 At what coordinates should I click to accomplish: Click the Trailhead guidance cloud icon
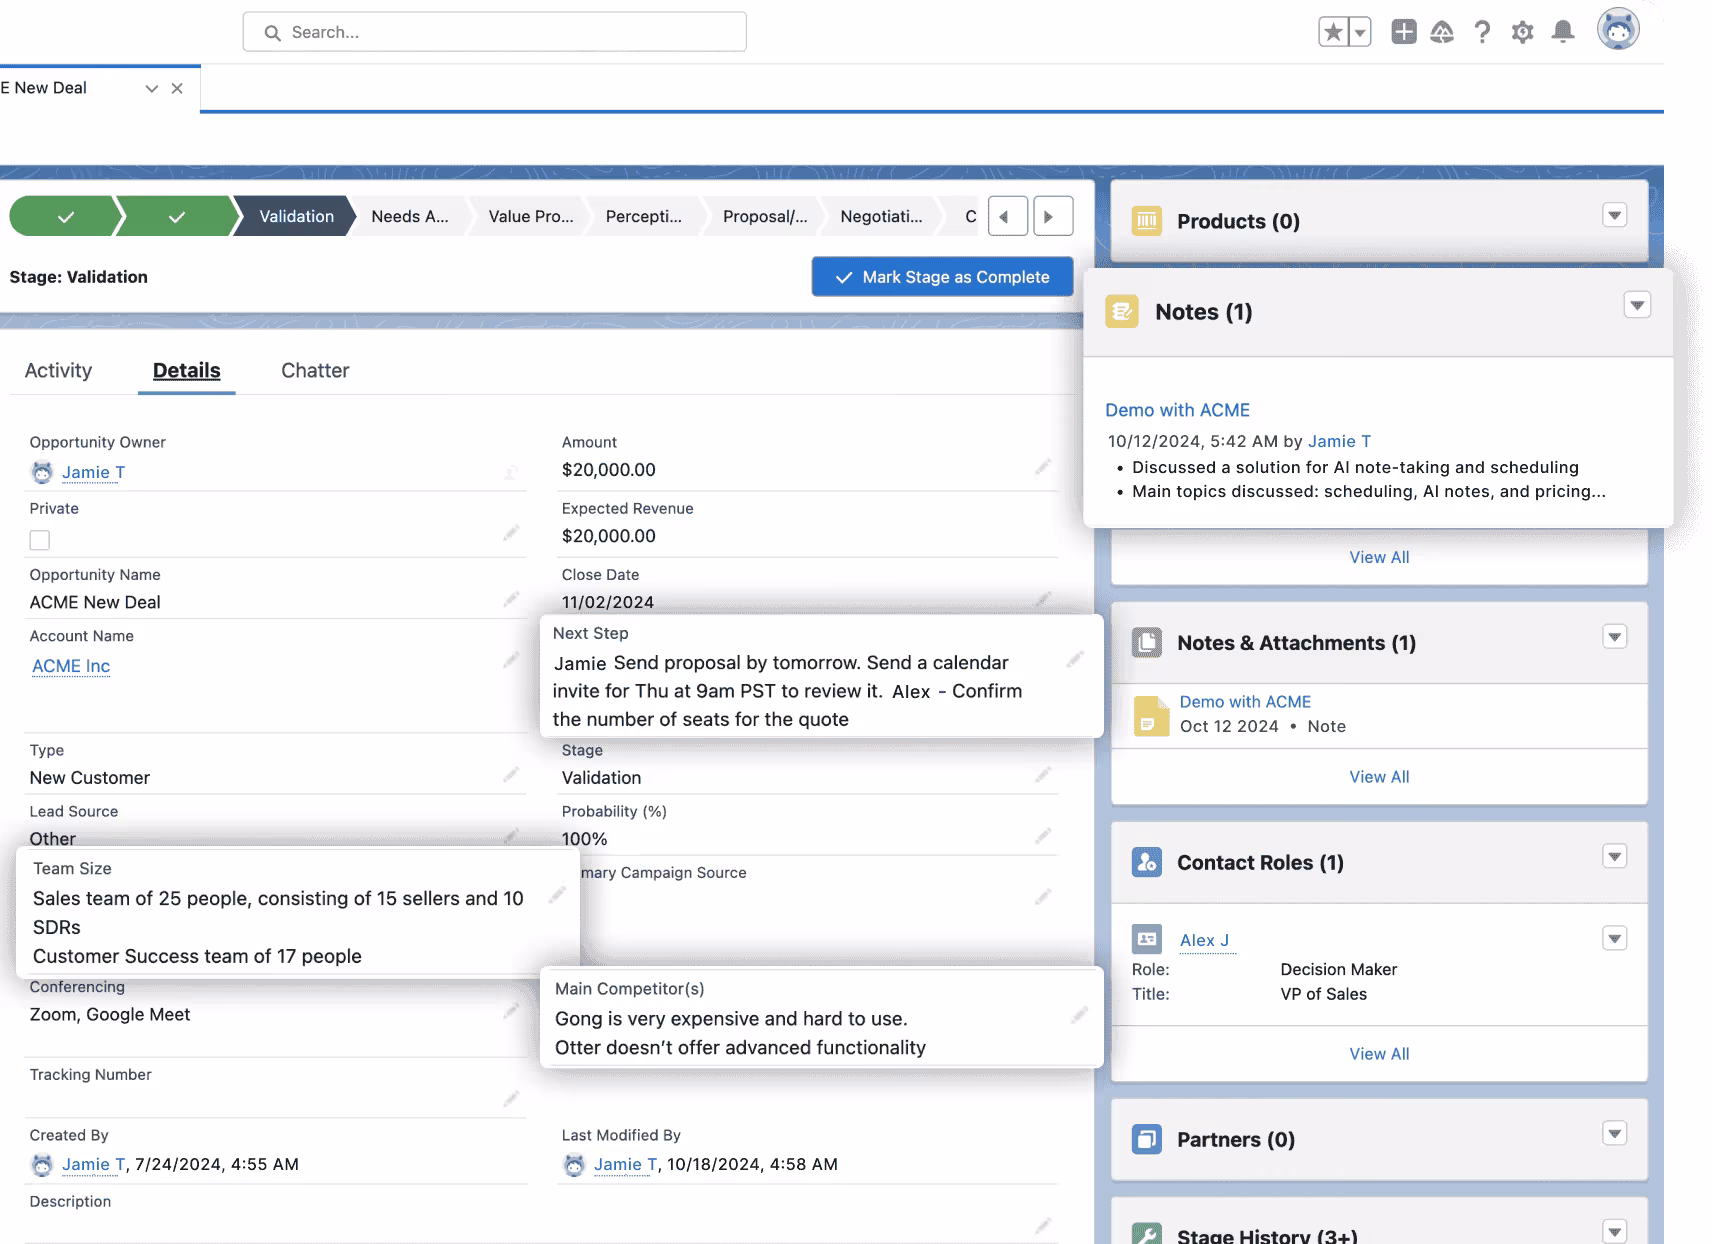tap(1442, 32)
